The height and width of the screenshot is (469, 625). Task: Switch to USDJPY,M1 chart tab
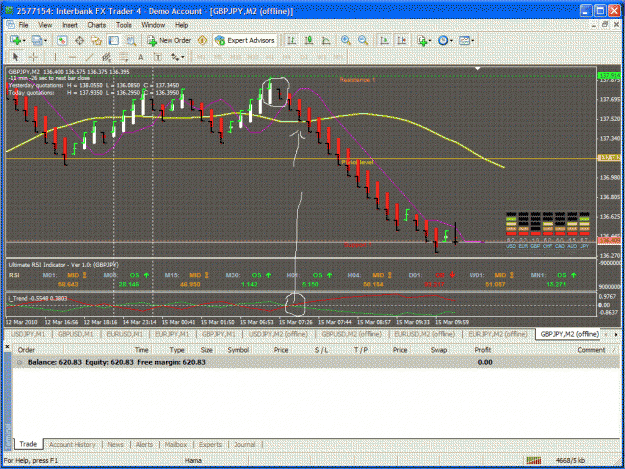coord(29,334)
